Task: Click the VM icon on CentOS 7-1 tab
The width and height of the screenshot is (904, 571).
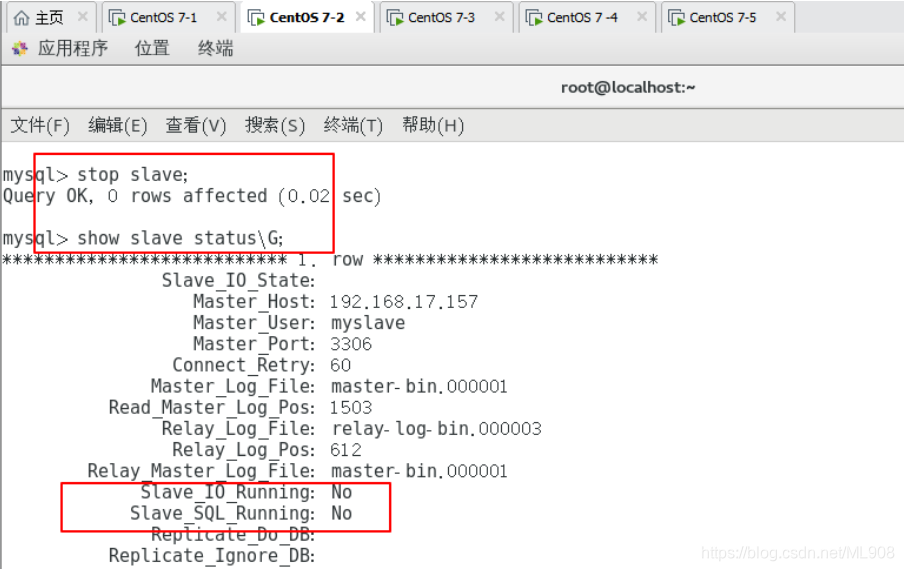Action: [118, 18]
